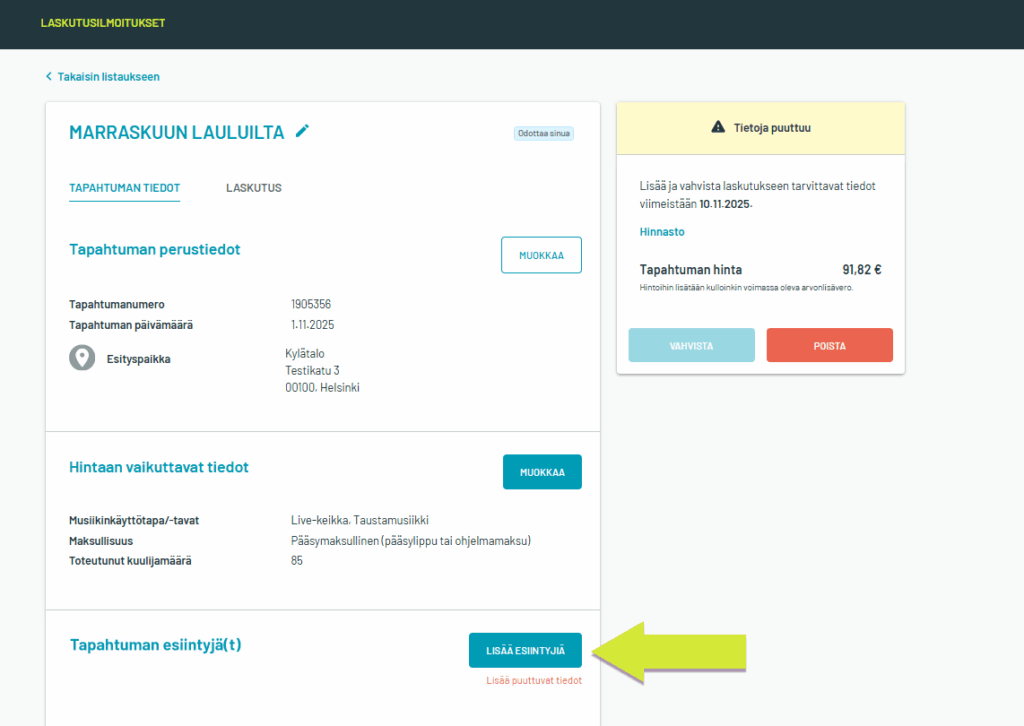Click the event price 91,82 €
The width and height of the screenshot is (1024, 726).
coord(861,270)
